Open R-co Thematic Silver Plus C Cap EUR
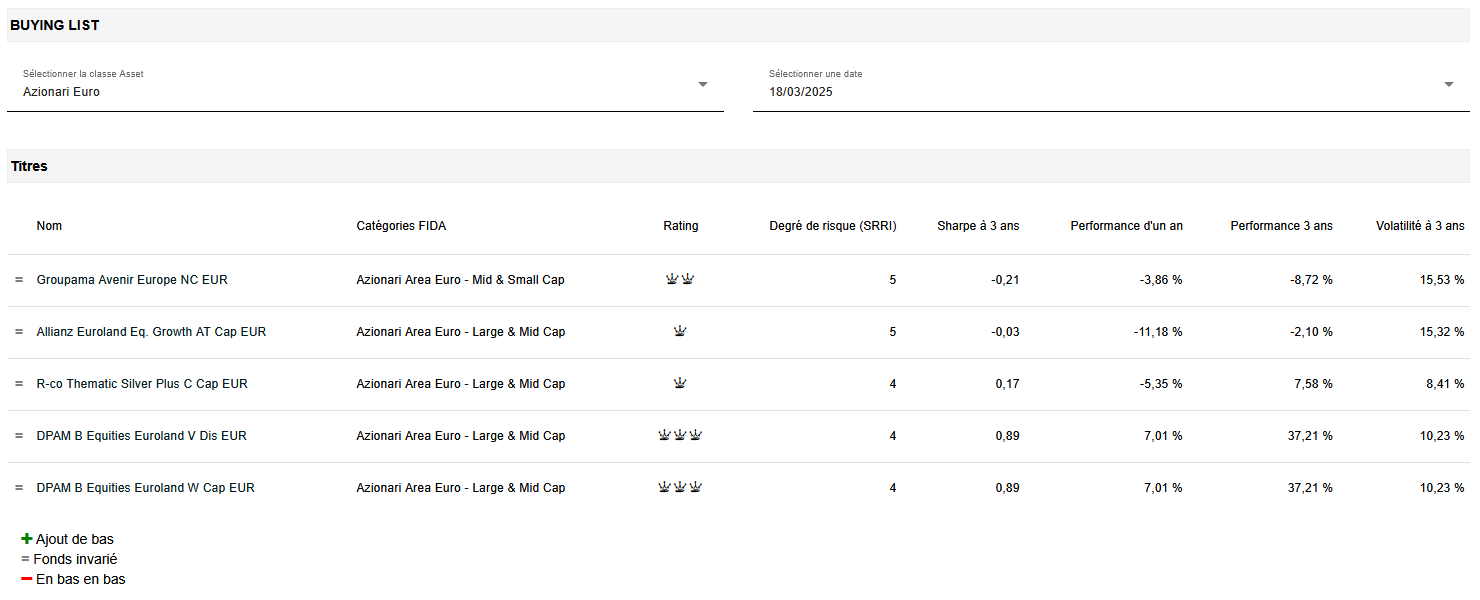 142,384
